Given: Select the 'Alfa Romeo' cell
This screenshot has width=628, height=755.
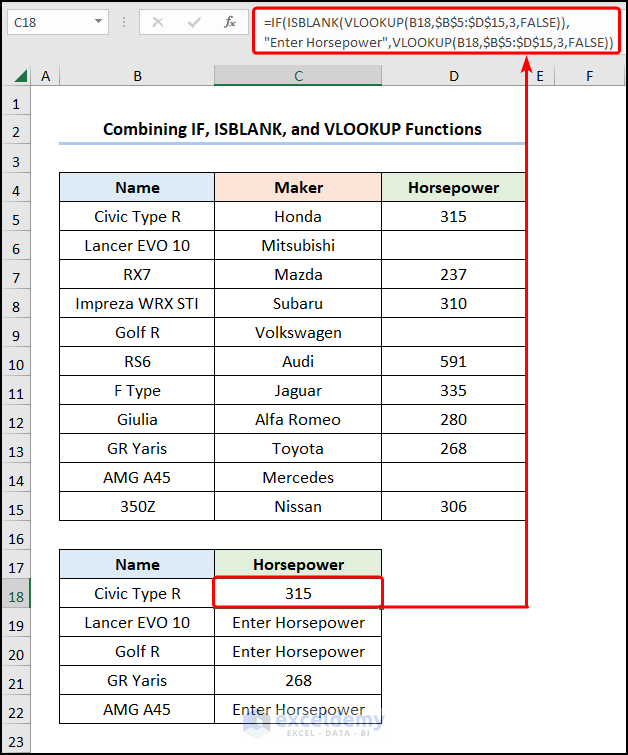Looking at the screenshot, I should (298, 419).
